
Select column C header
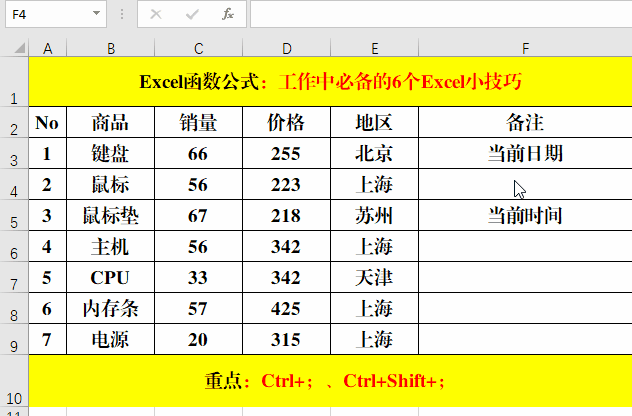click(198, 48)
